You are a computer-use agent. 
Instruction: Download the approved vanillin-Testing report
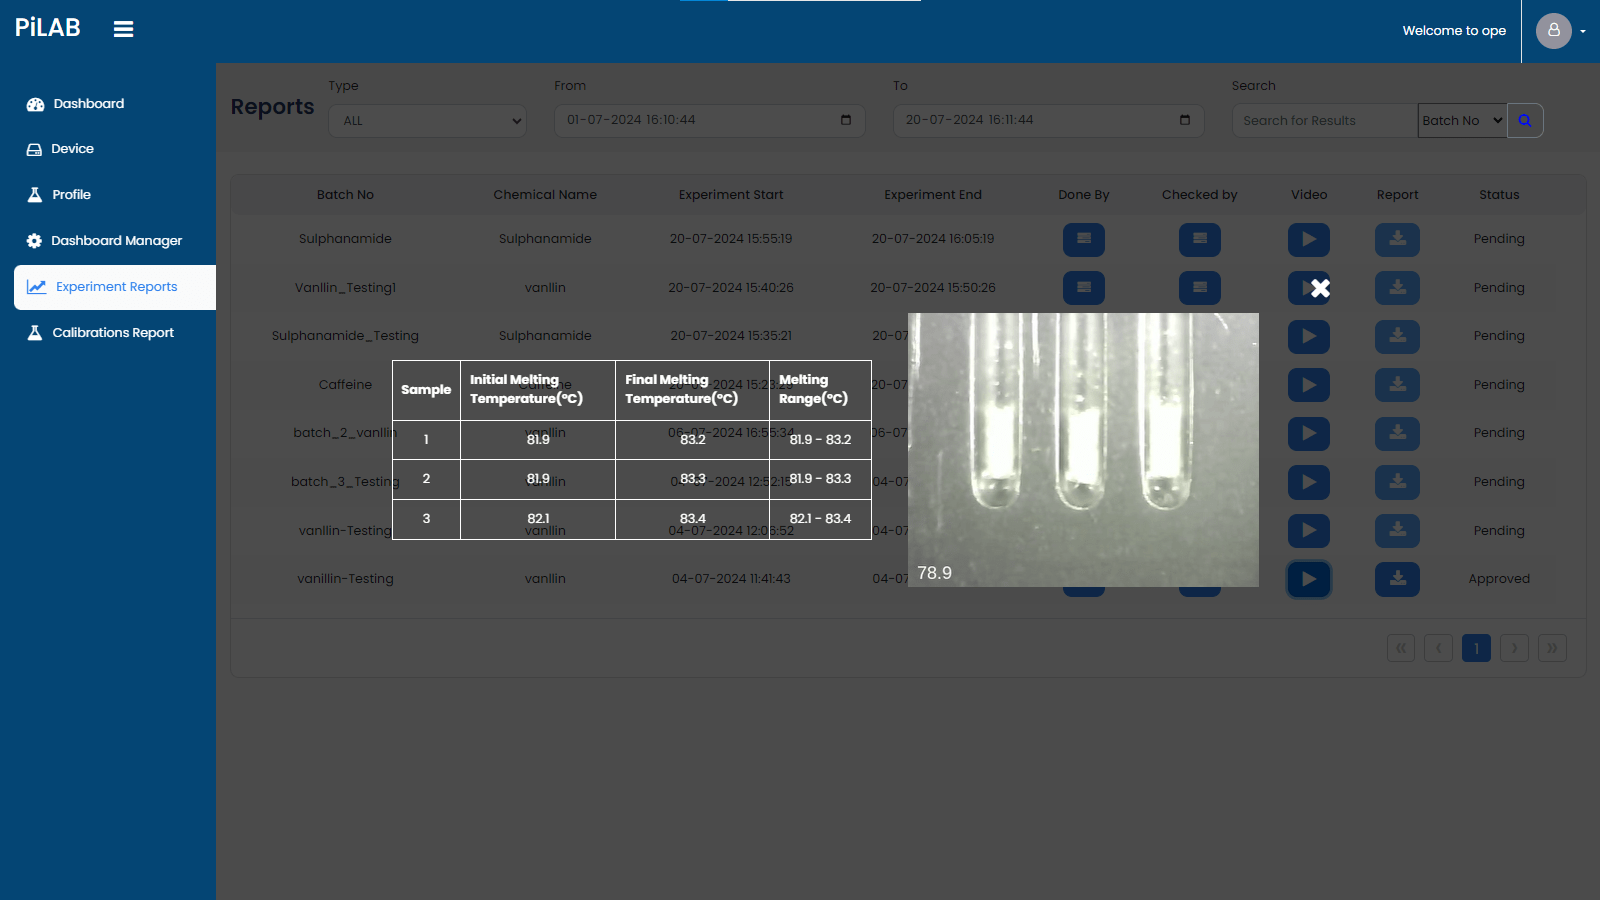1397,579
